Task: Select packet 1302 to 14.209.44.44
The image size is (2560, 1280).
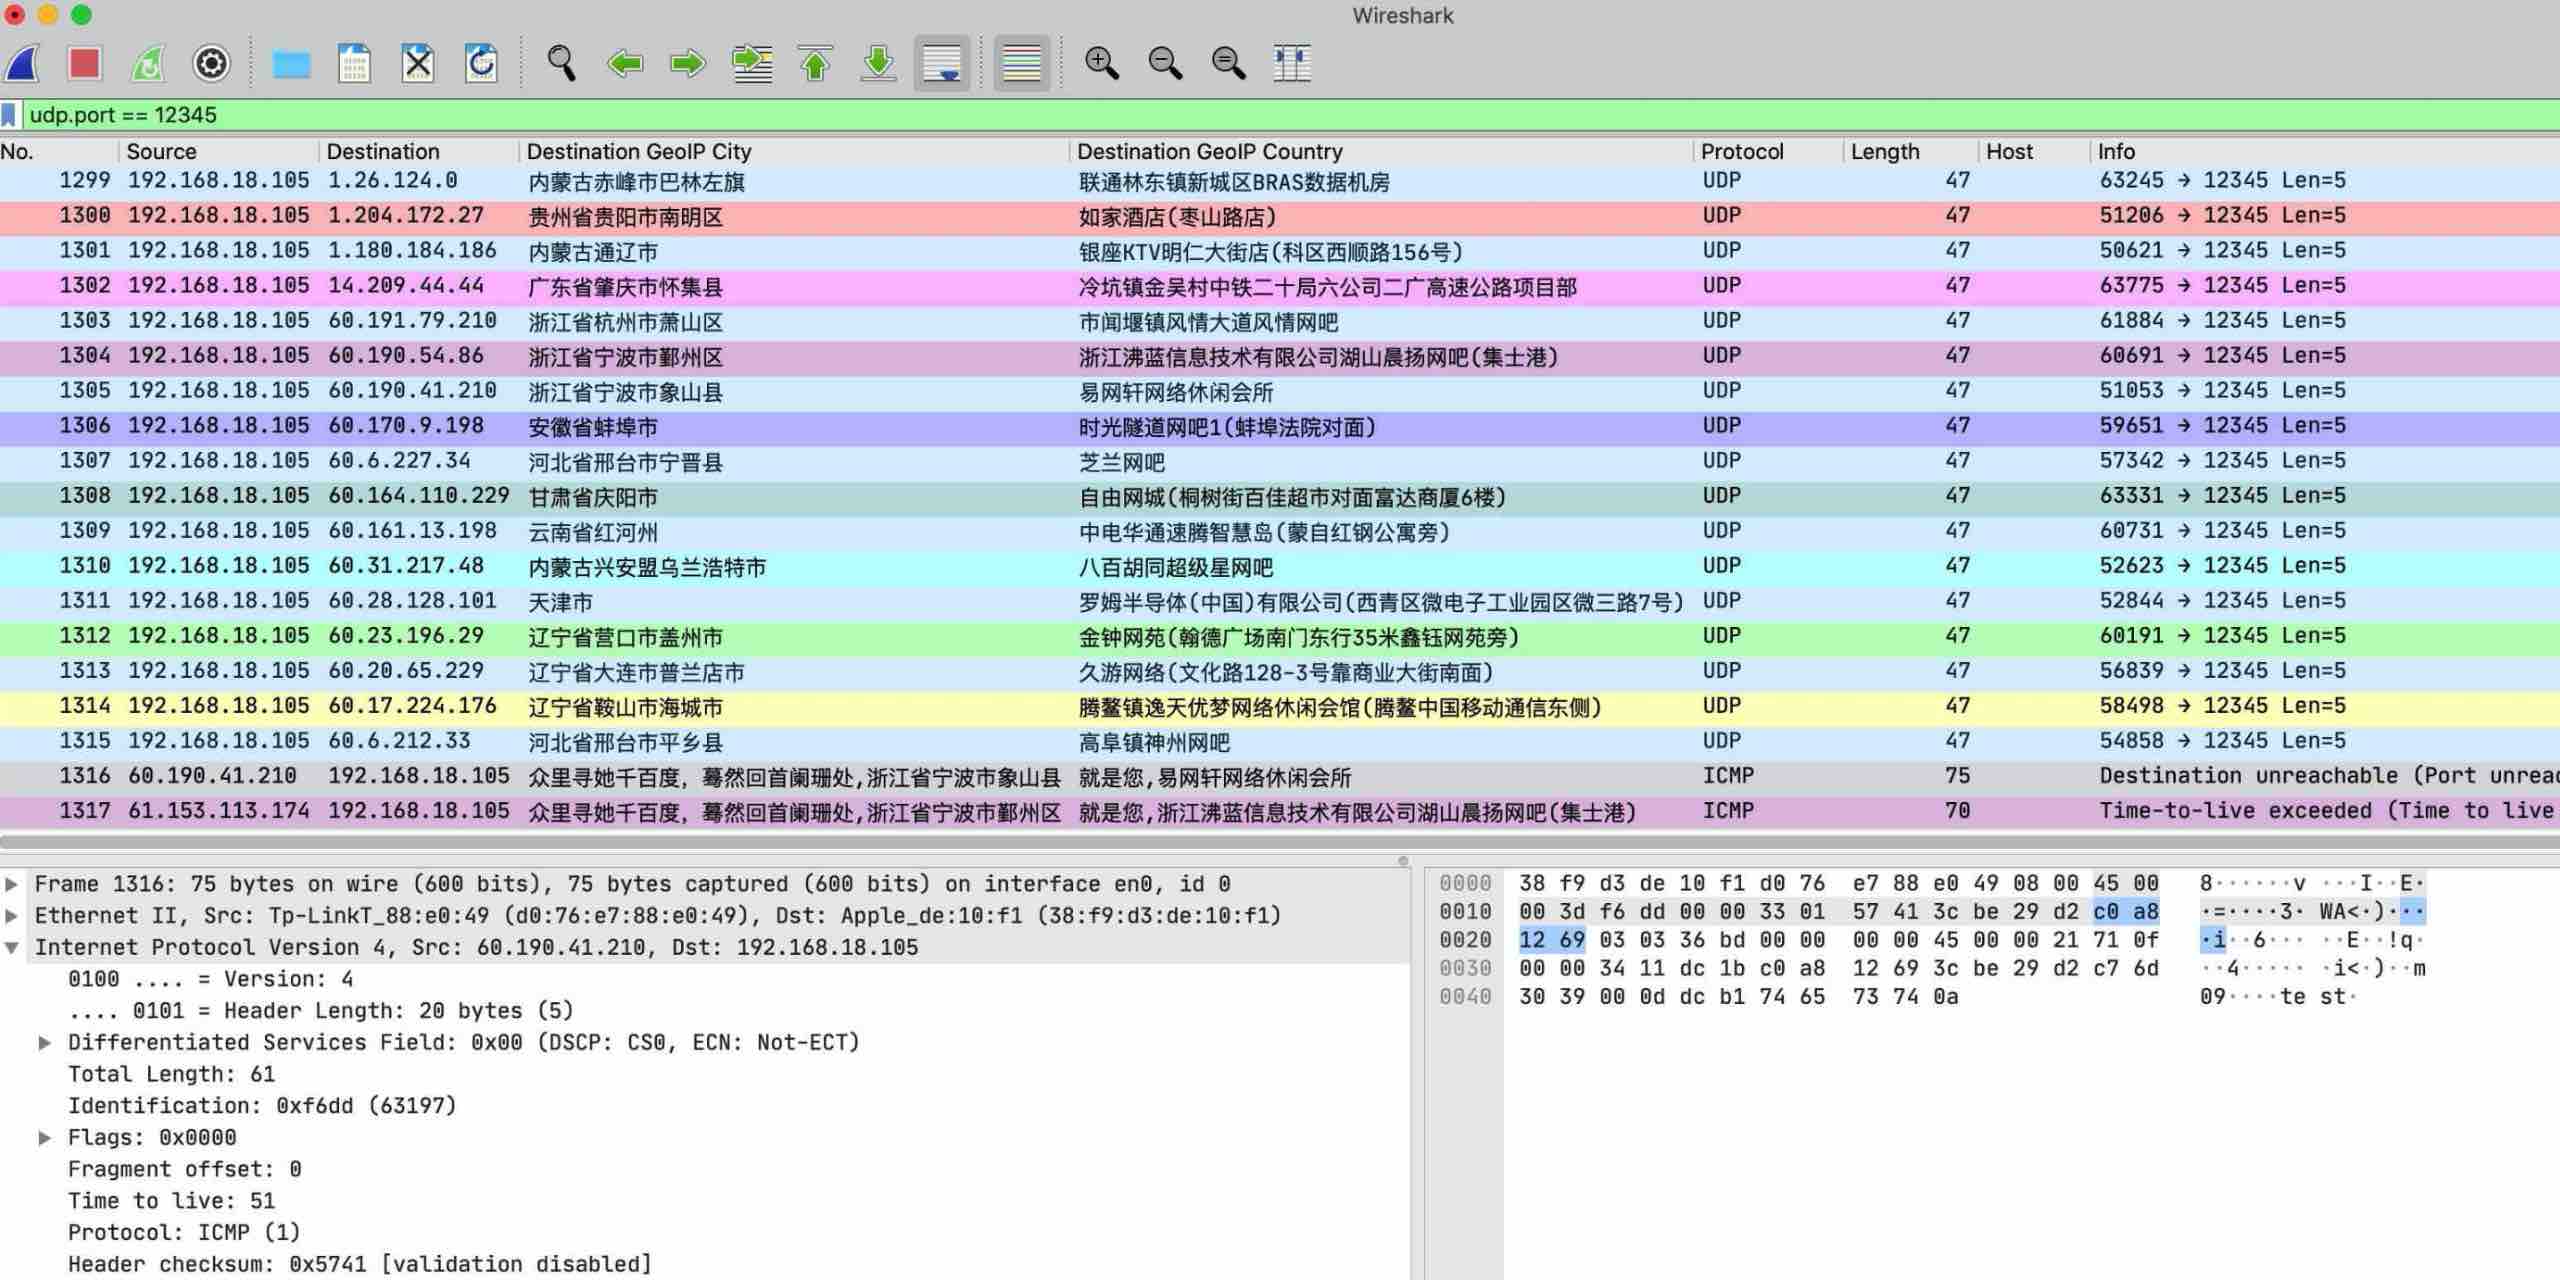Action: [x=1280, y=286]
